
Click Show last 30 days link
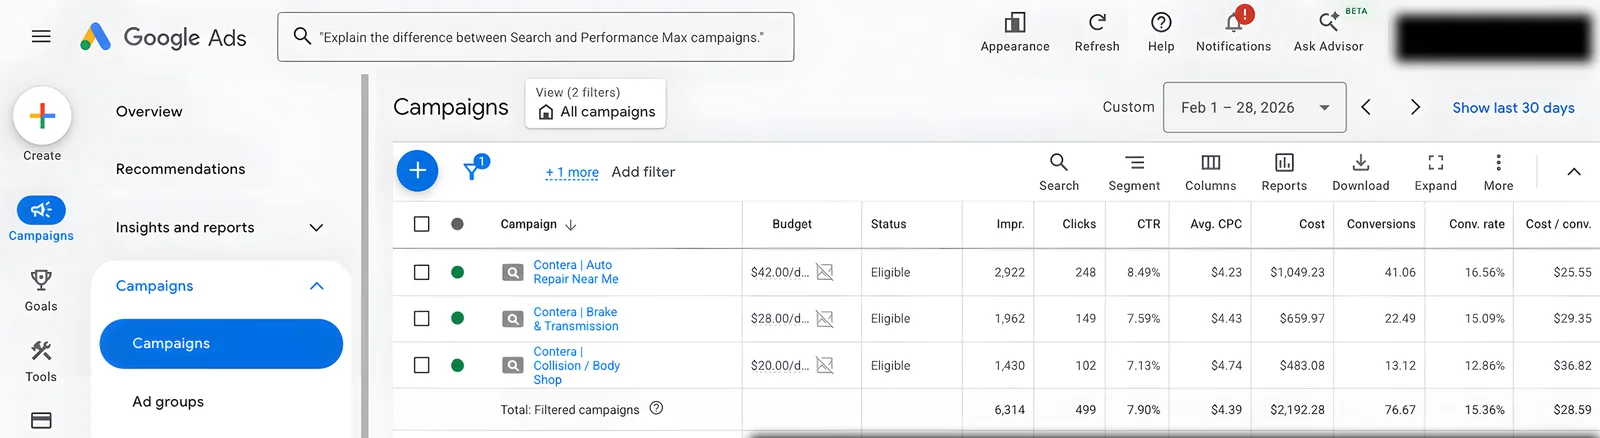pos(1513,108)
